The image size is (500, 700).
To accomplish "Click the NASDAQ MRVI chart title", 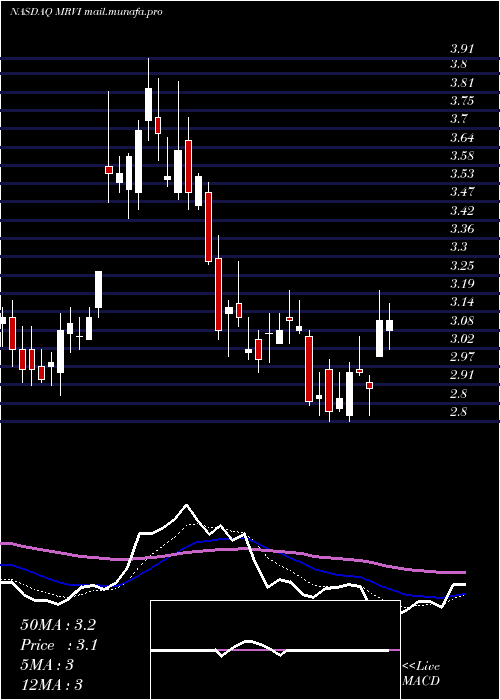I will [x=86, y=12].
